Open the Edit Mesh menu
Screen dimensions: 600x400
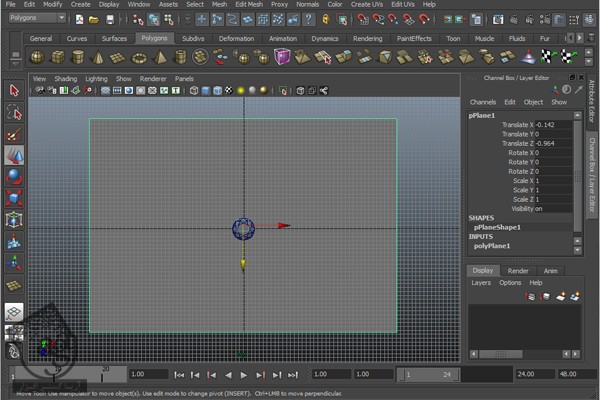tap(247, 4)
